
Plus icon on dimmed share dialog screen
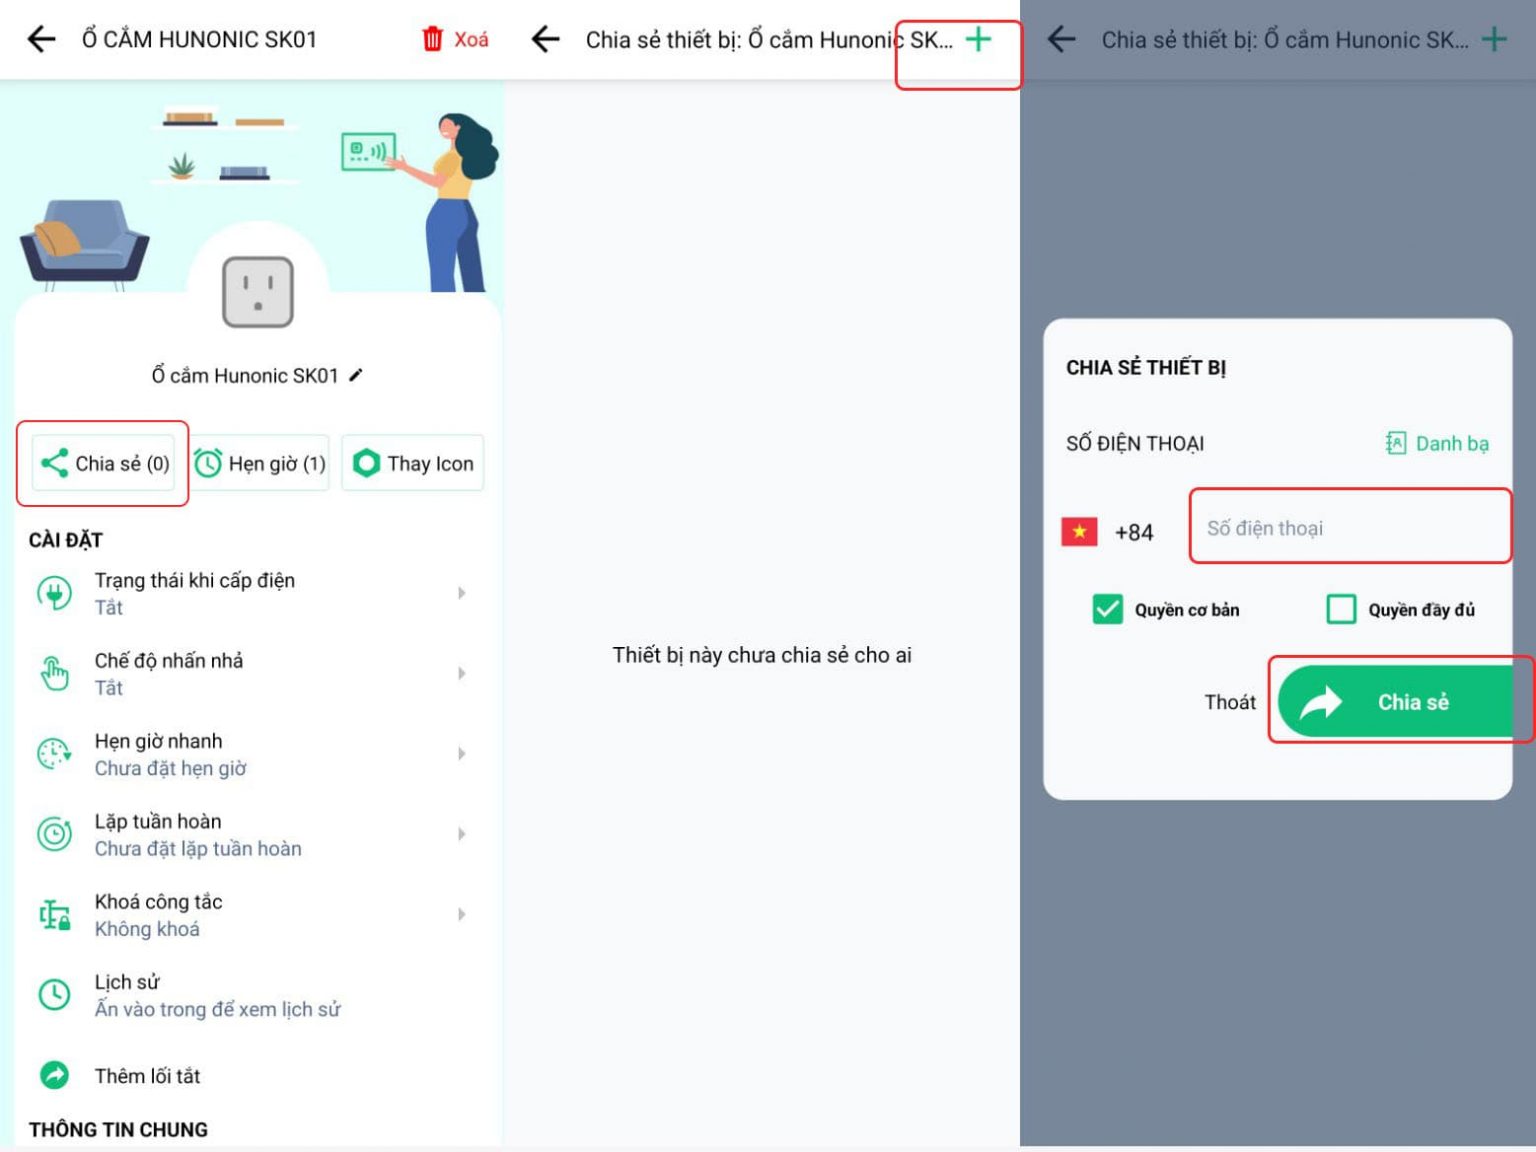[x=1494, y=40]
